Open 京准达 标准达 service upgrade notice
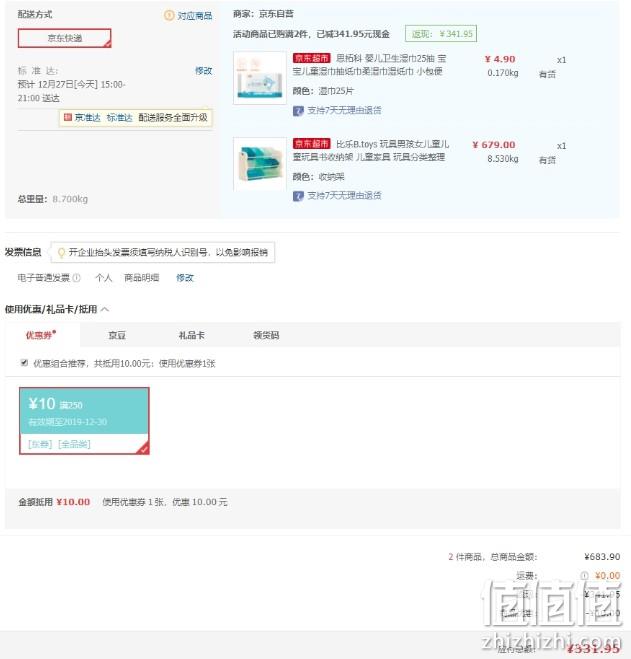The height and width of the screenshot is (659, 631). tap(136, 118)
